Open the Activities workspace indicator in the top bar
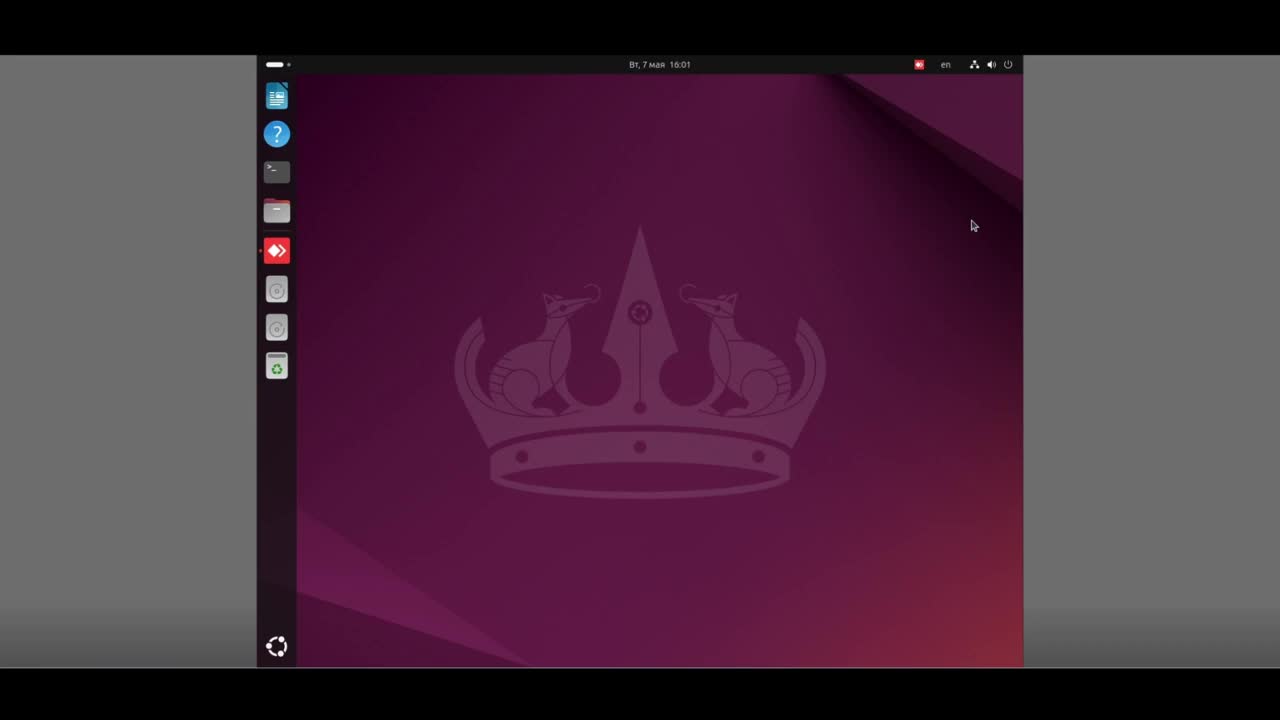Screen dimensions: 1280x720 (278, 64)
